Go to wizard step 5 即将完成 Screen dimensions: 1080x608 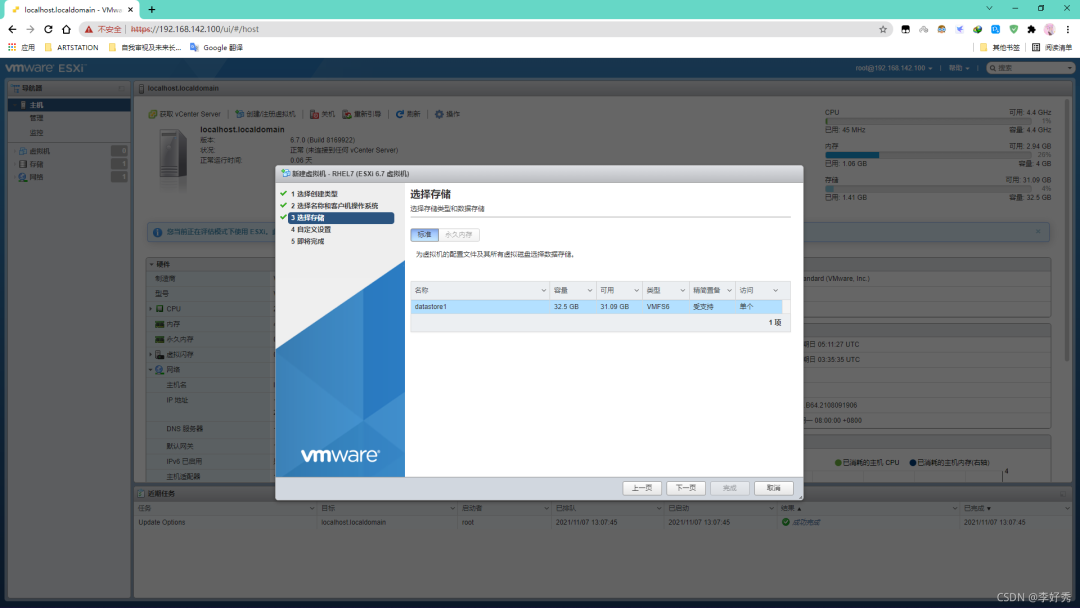(x=307, y=242)
